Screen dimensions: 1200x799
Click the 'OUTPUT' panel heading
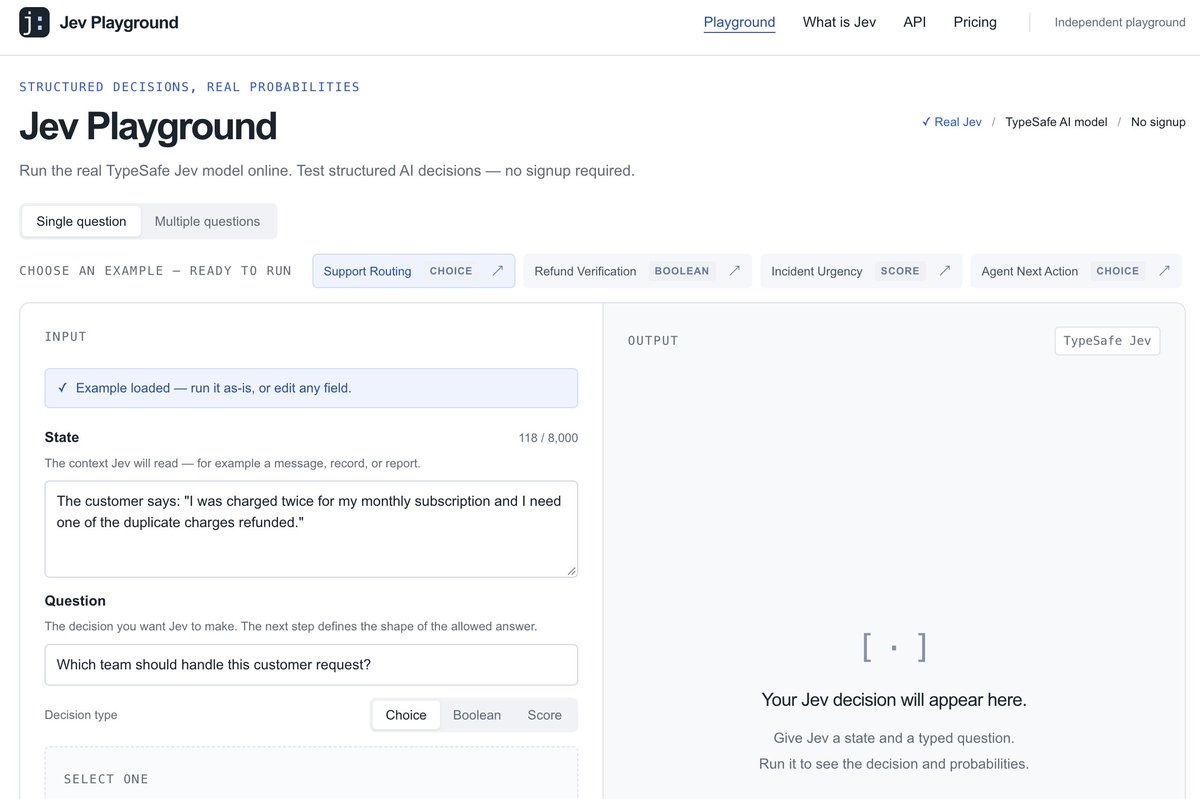(653, 341)
